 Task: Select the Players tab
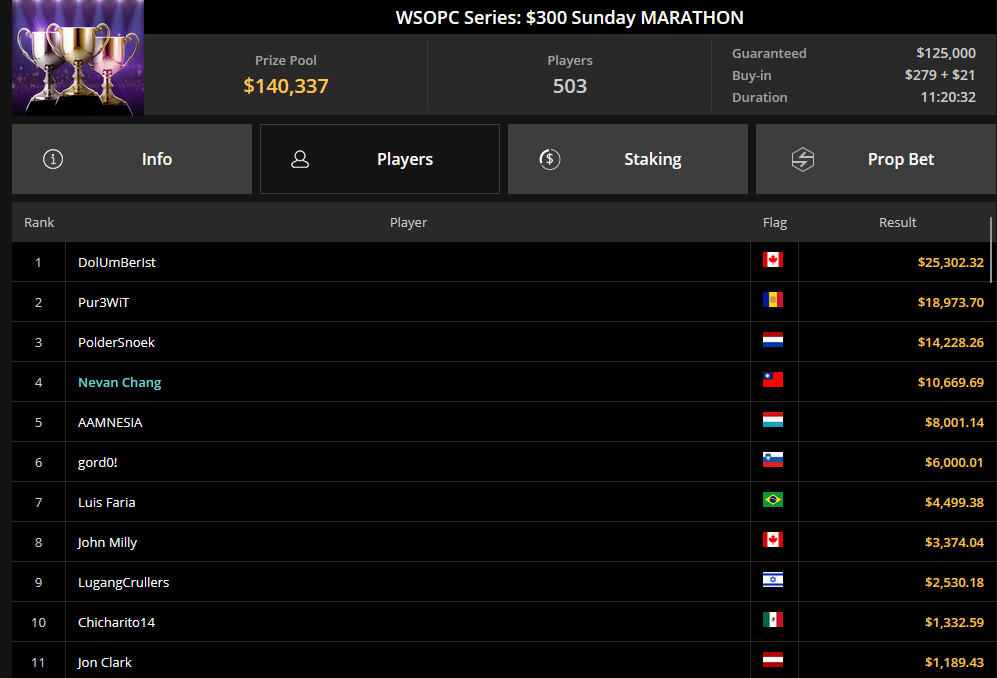point(380,159)
